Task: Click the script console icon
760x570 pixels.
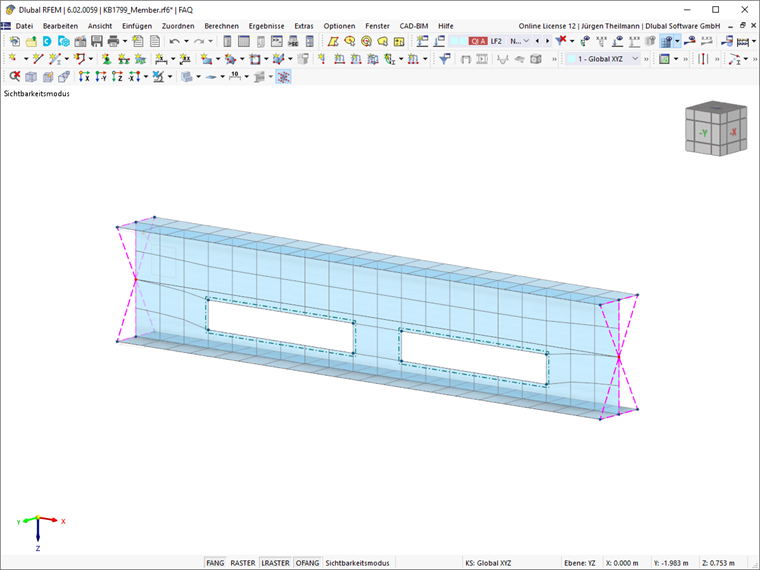Action: pos(277,41)
